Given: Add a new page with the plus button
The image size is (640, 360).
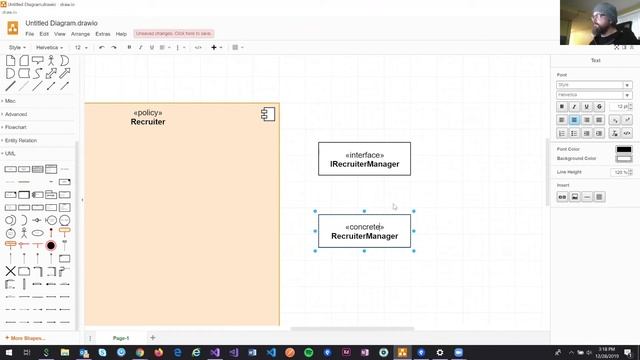Looking at the screenshot, I should tap(153, 338).
